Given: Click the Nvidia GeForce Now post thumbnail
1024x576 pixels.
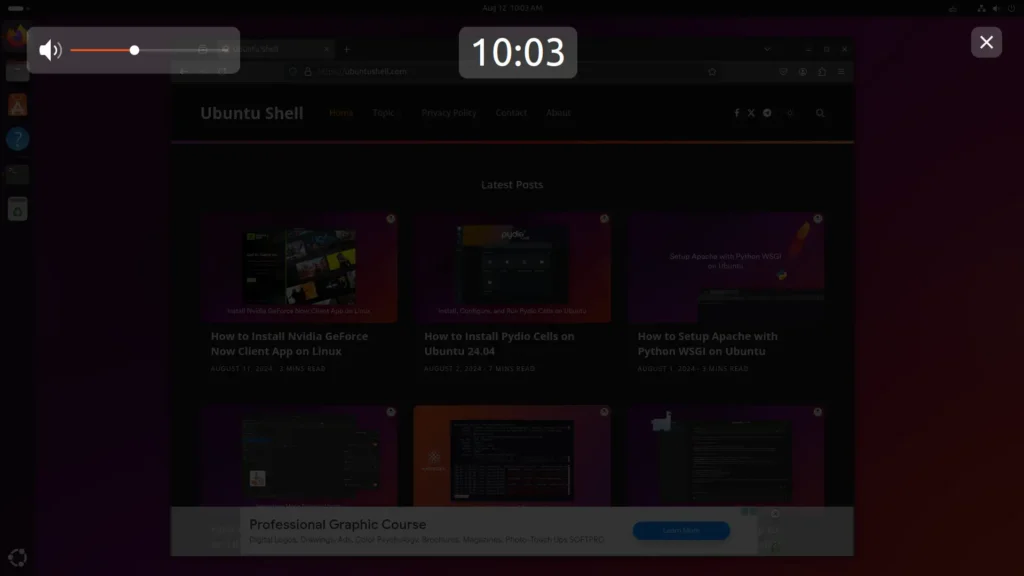Looking at the screenshot, I should pyautogui.click(x=298, y=267).
